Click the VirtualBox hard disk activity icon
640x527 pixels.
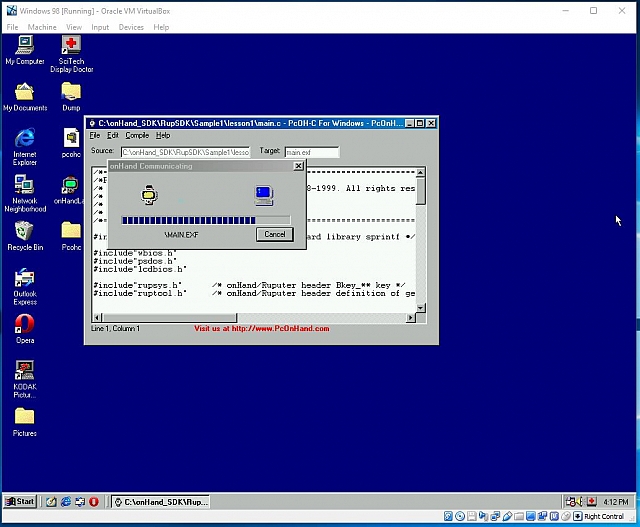pos(448,516)
